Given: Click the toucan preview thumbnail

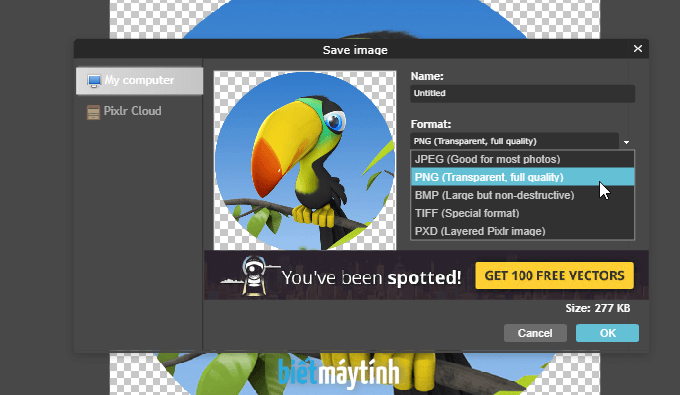Looking at the screenshot, I should click(305, 160).
